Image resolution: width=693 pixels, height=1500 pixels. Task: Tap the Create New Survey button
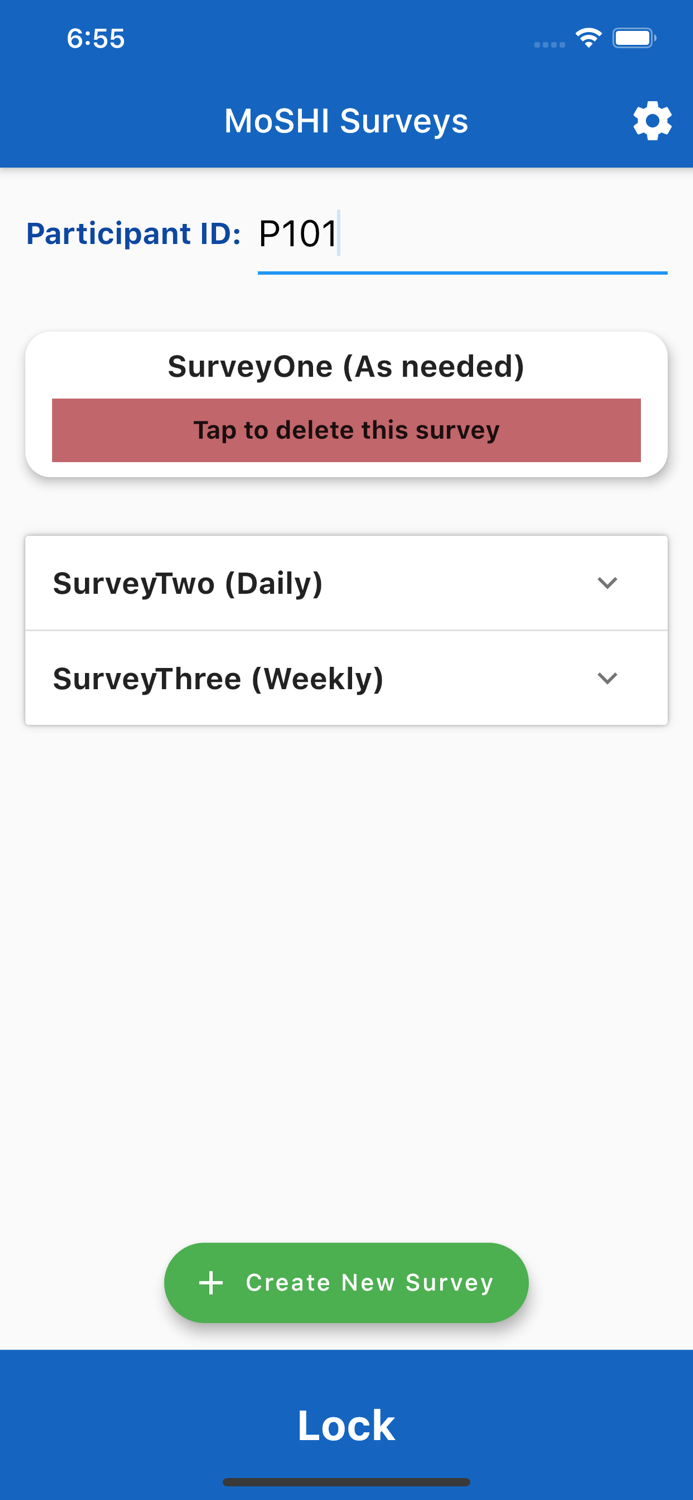tap(346, 1282)
